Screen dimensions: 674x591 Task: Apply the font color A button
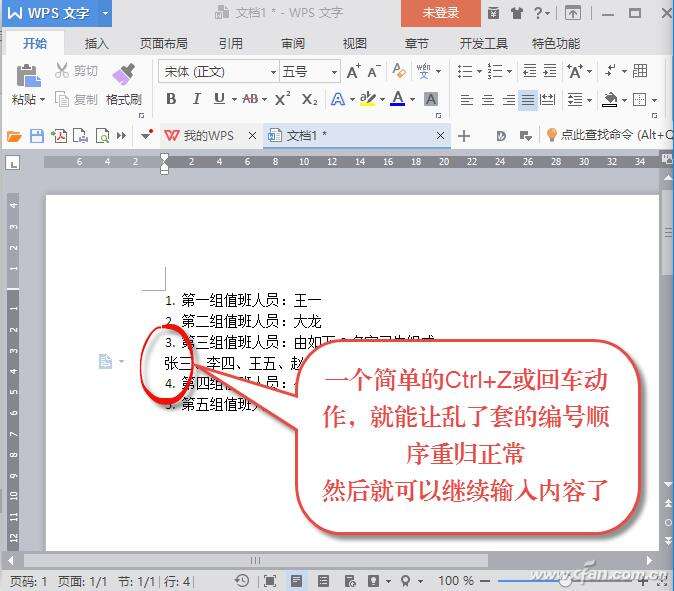coord(398,99)
